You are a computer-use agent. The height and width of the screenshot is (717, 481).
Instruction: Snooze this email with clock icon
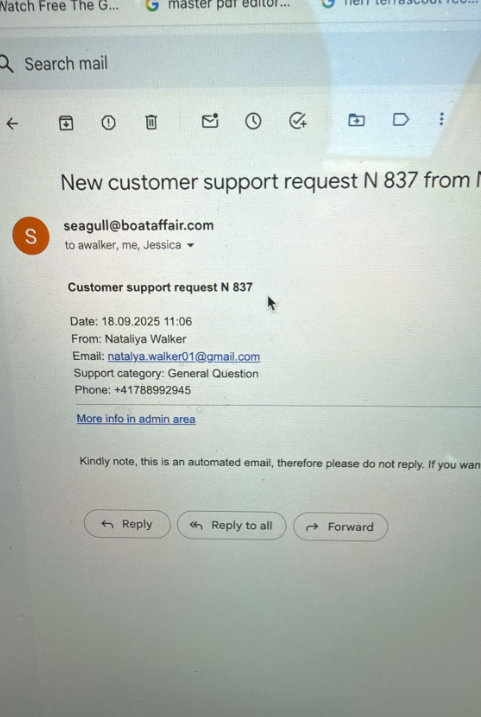point(253,121)
